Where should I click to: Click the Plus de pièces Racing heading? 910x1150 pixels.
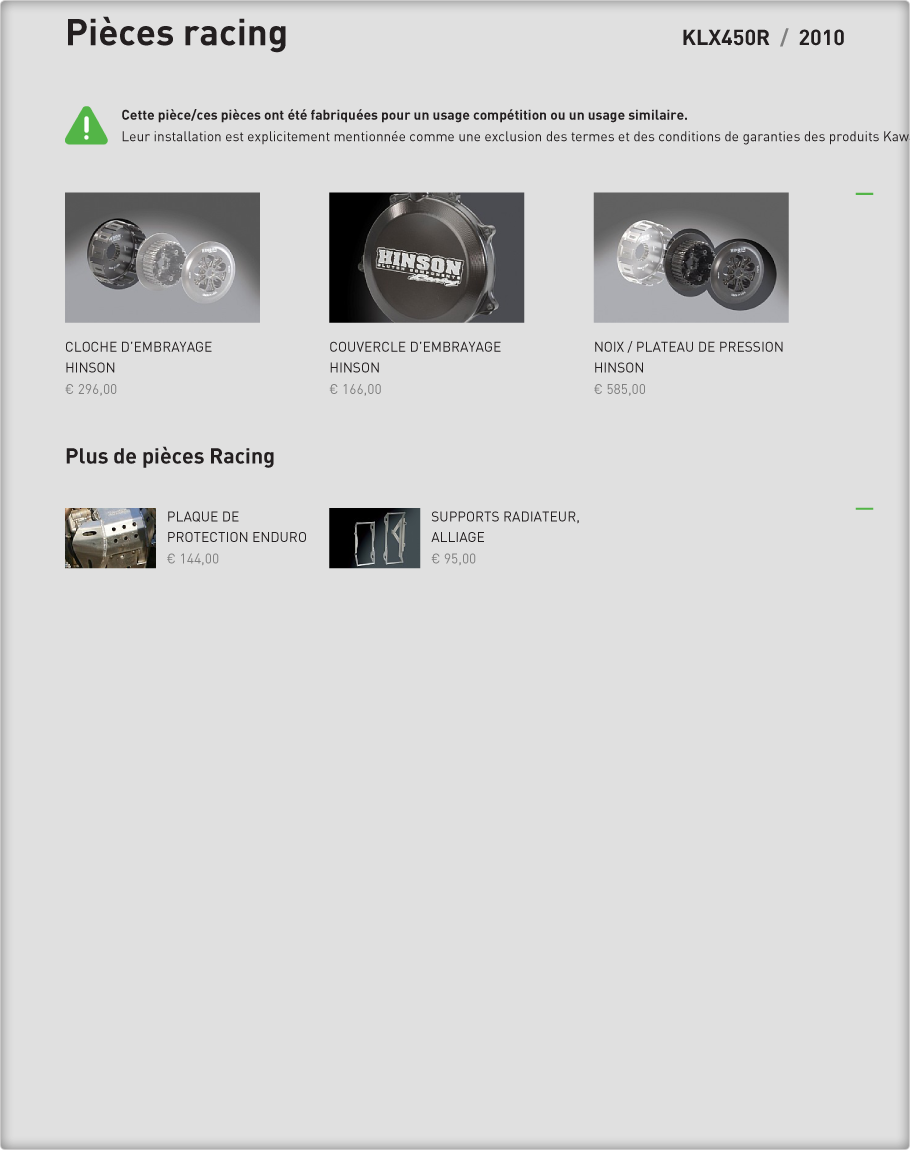[x=170, y=456]
